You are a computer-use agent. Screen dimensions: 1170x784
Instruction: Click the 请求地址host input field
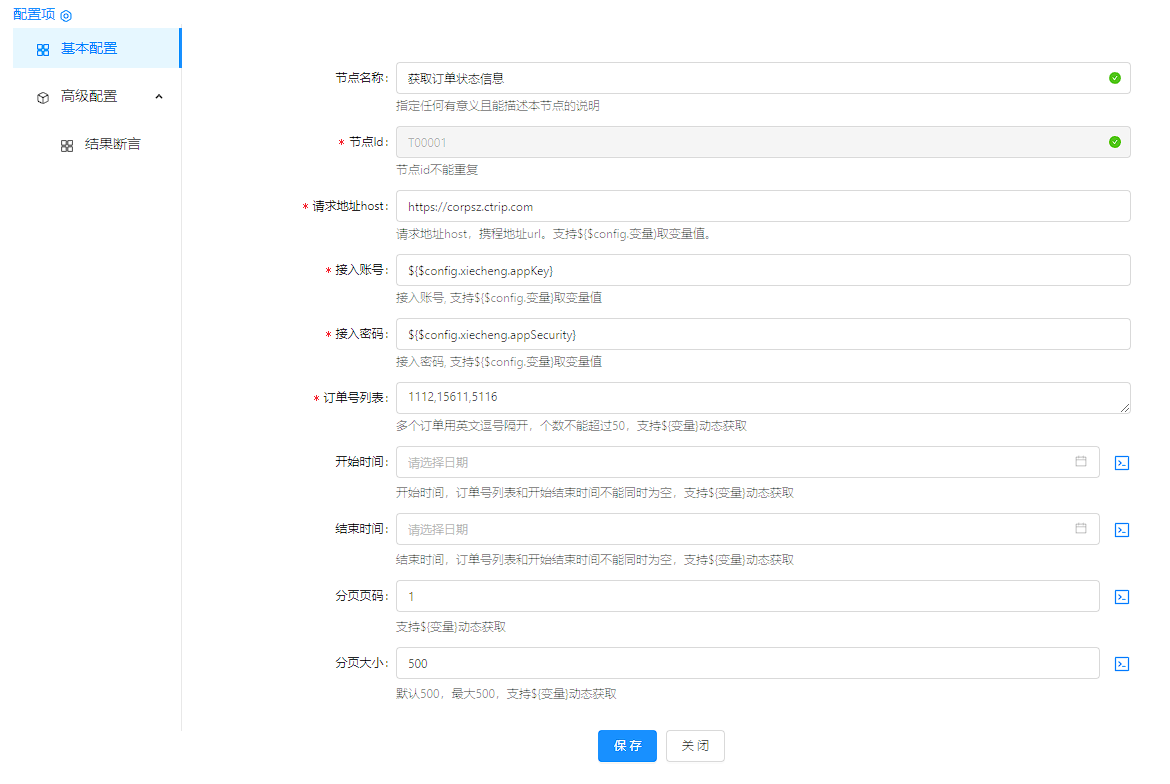tap(762, 206)
